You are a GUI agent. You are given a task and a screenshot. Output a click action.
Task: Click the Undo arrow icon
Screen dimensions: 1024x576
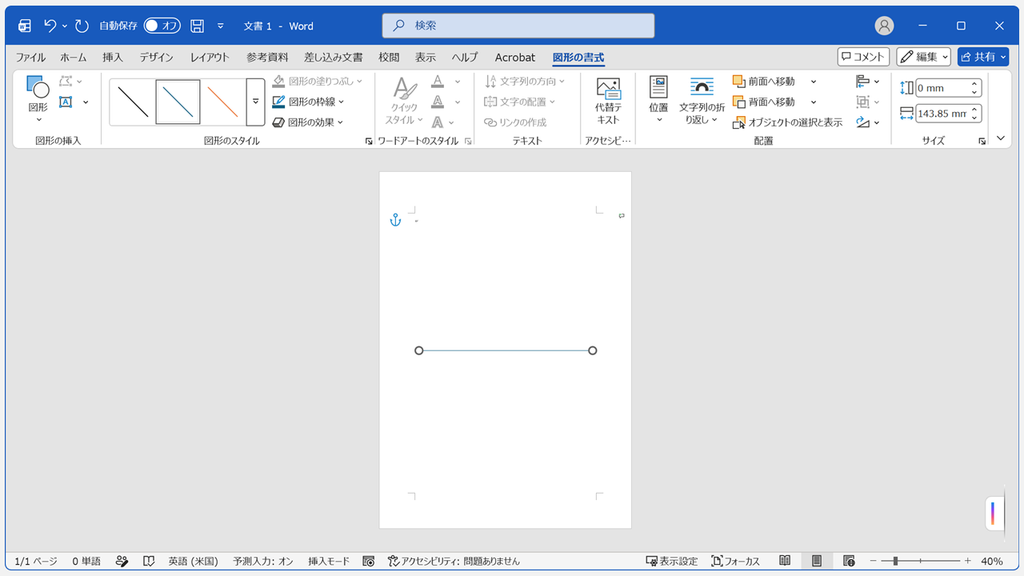50,25
